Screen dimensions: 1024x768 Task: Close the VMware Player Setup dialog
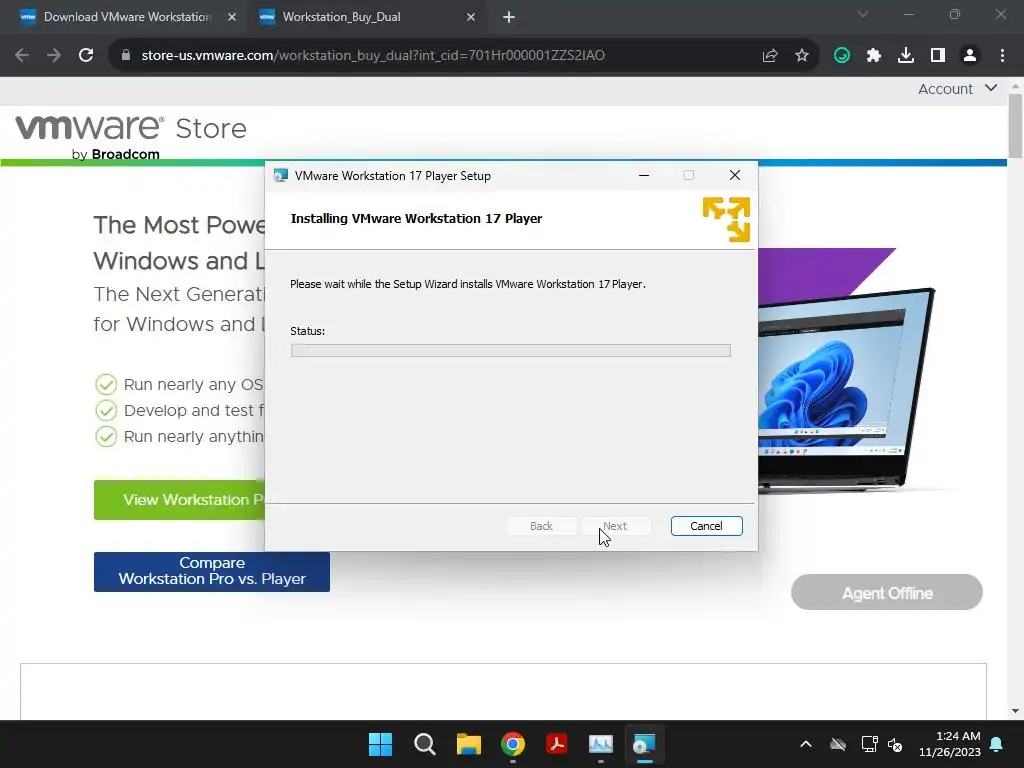point(735,175)
